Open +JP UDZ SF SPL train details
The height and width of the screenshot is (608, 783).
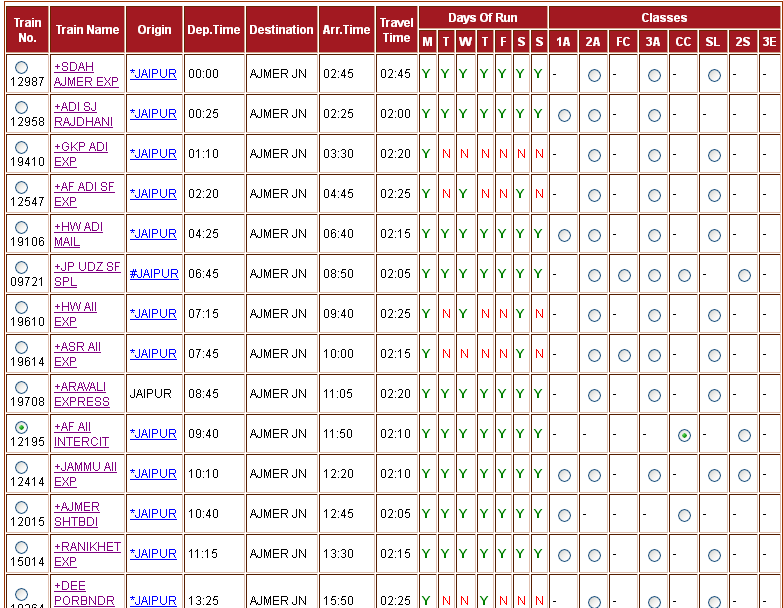[87, 274]
